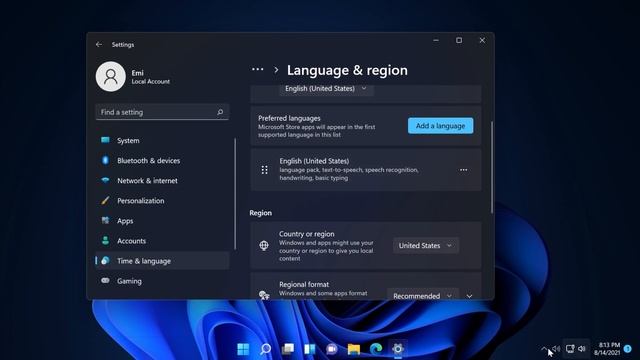This screenshot has width=640, height=360.
Task: Open Gaming settings category
Action: (162, 281)
